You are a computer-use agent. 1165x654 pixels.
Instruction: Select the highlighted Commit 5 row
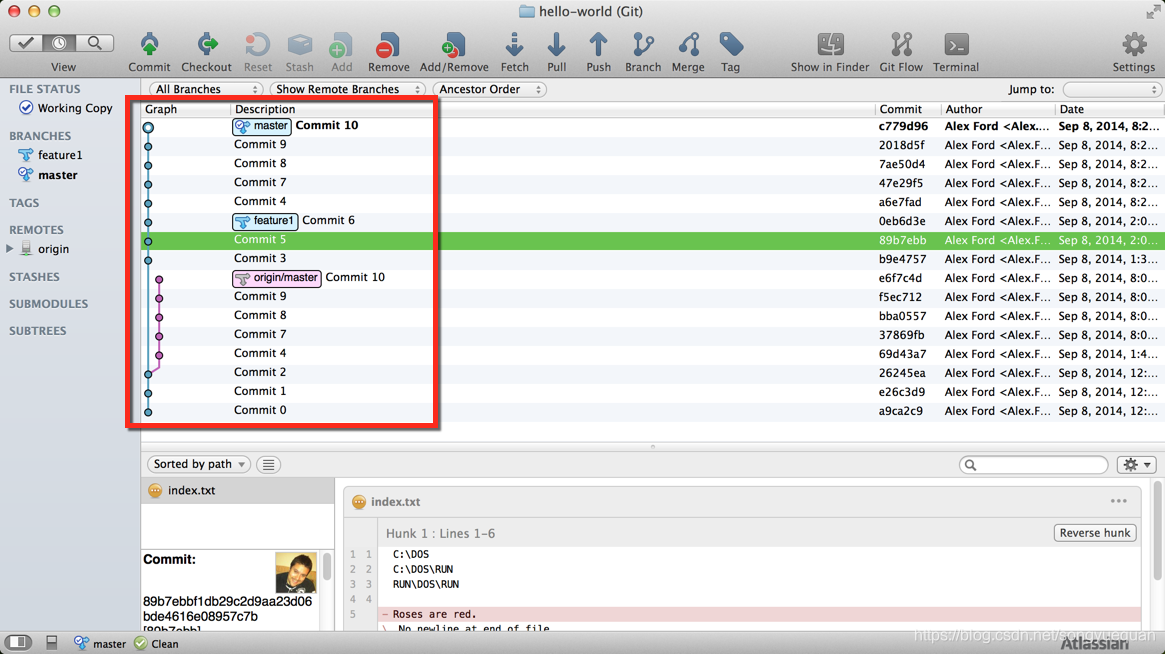click(652, 240)
